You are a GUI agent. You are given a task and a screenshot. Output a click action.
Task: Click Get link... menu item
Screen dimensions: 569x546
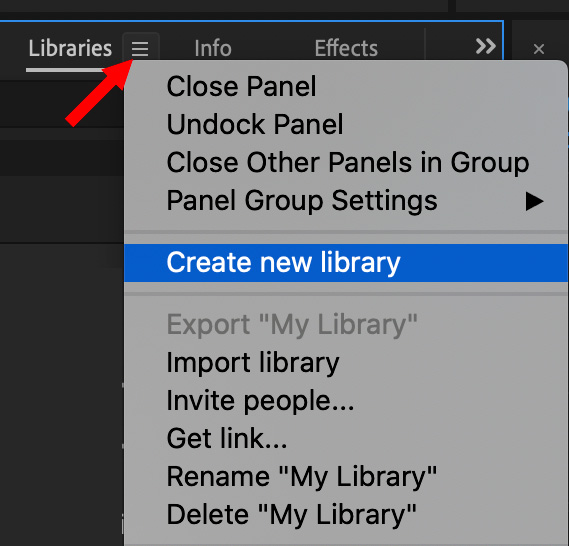pyautogui.click(x=346, y=438)
